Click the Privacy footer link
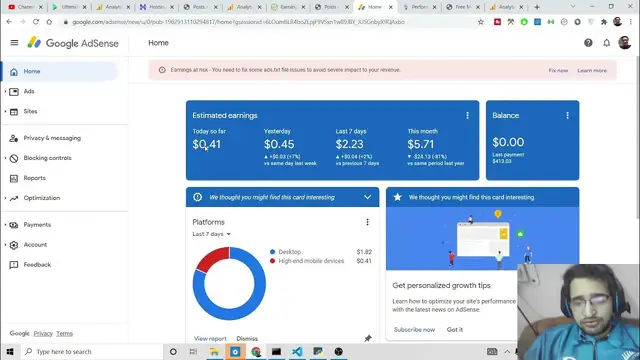Image resolution: width=640 pixels, height=360 pixels. [43, 333]
